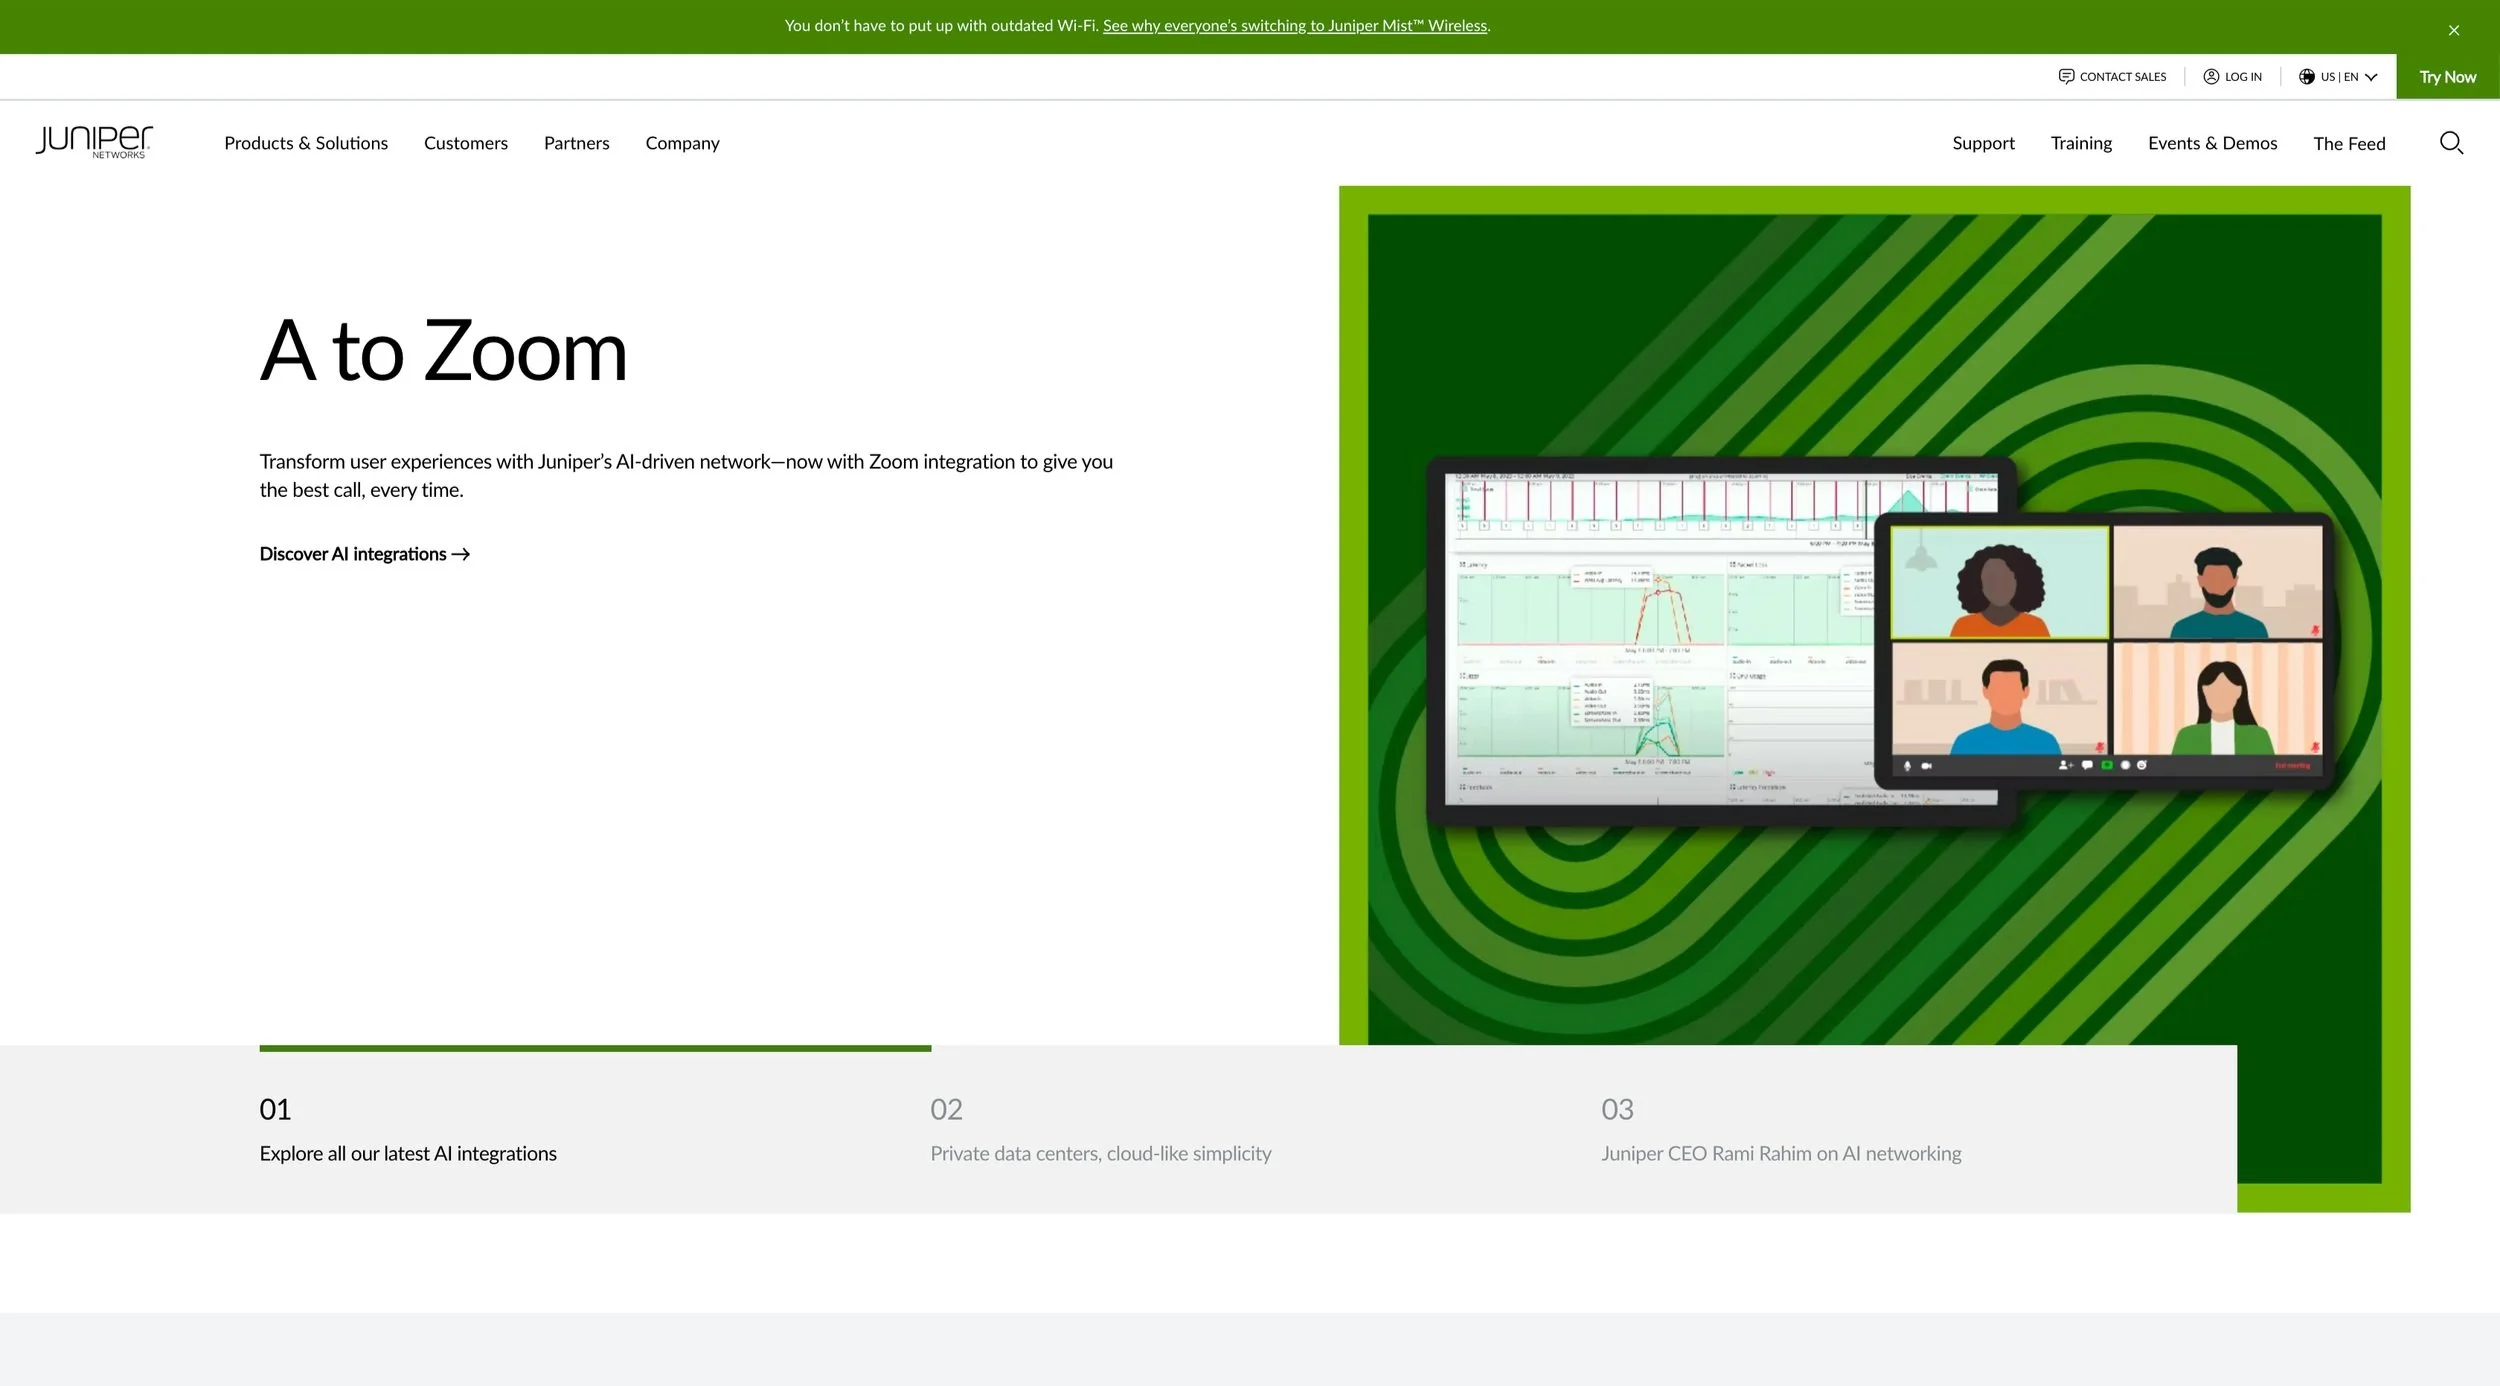Open the Partners menu
2500x1386 pixels.
point(577,143)
